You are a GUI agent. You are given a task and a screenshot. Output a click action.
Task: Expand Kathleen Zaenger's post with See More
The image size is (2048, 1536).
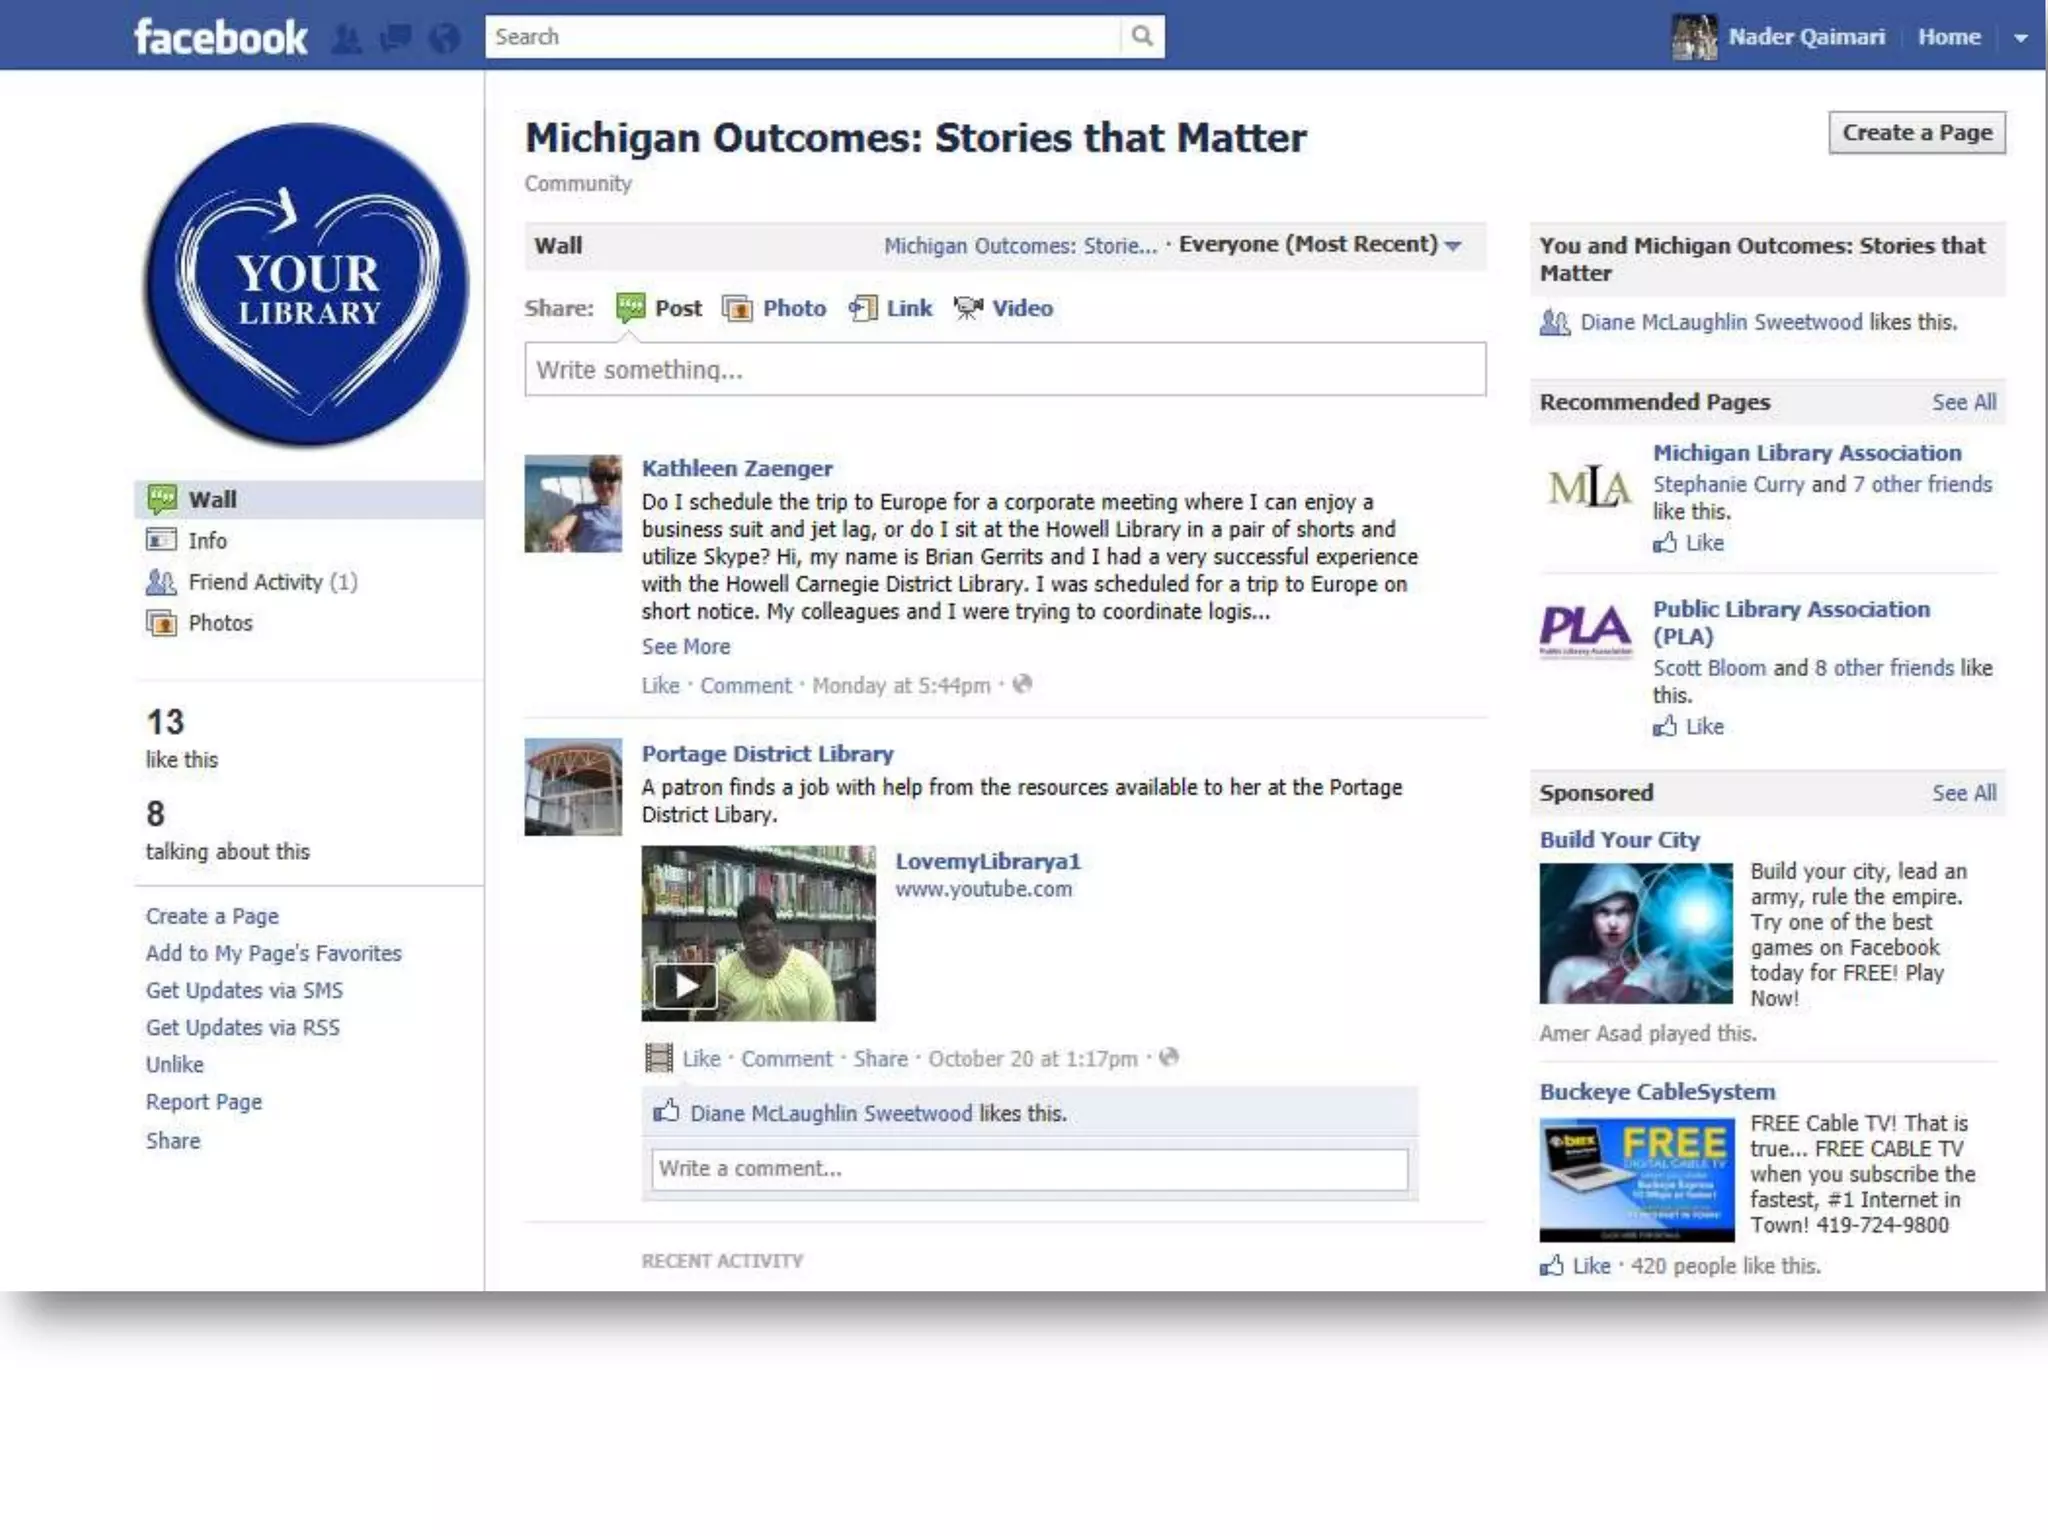click(x=686, y=647)
